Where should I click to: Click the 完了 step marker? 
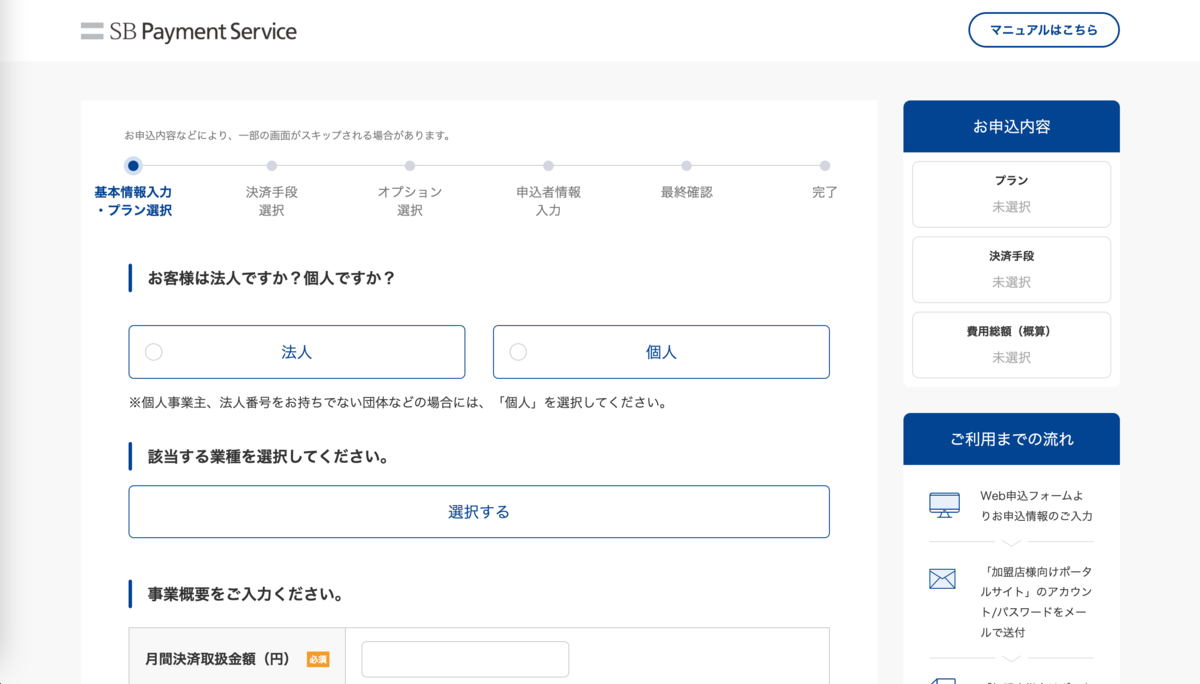[x=825, y=166]
